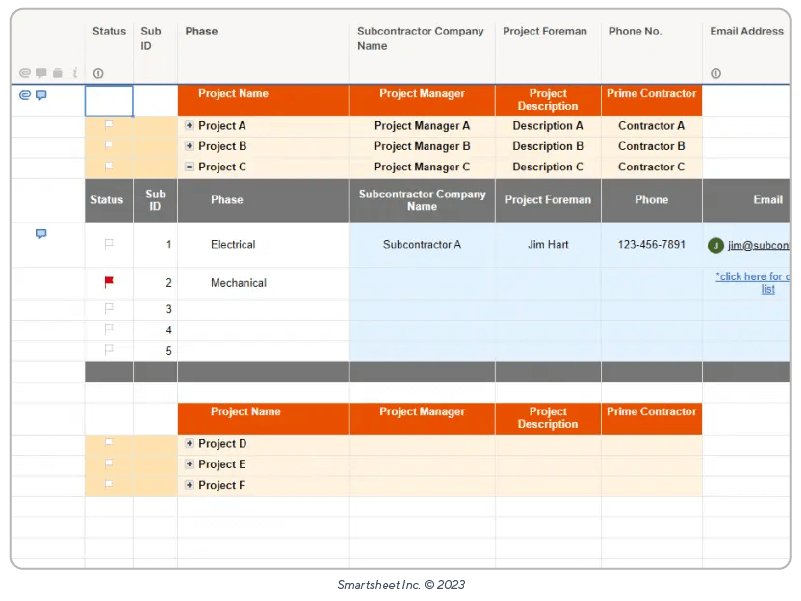Click the info icon under Status column header
This screenshot has width=801, height=601.
pos(98,73)
